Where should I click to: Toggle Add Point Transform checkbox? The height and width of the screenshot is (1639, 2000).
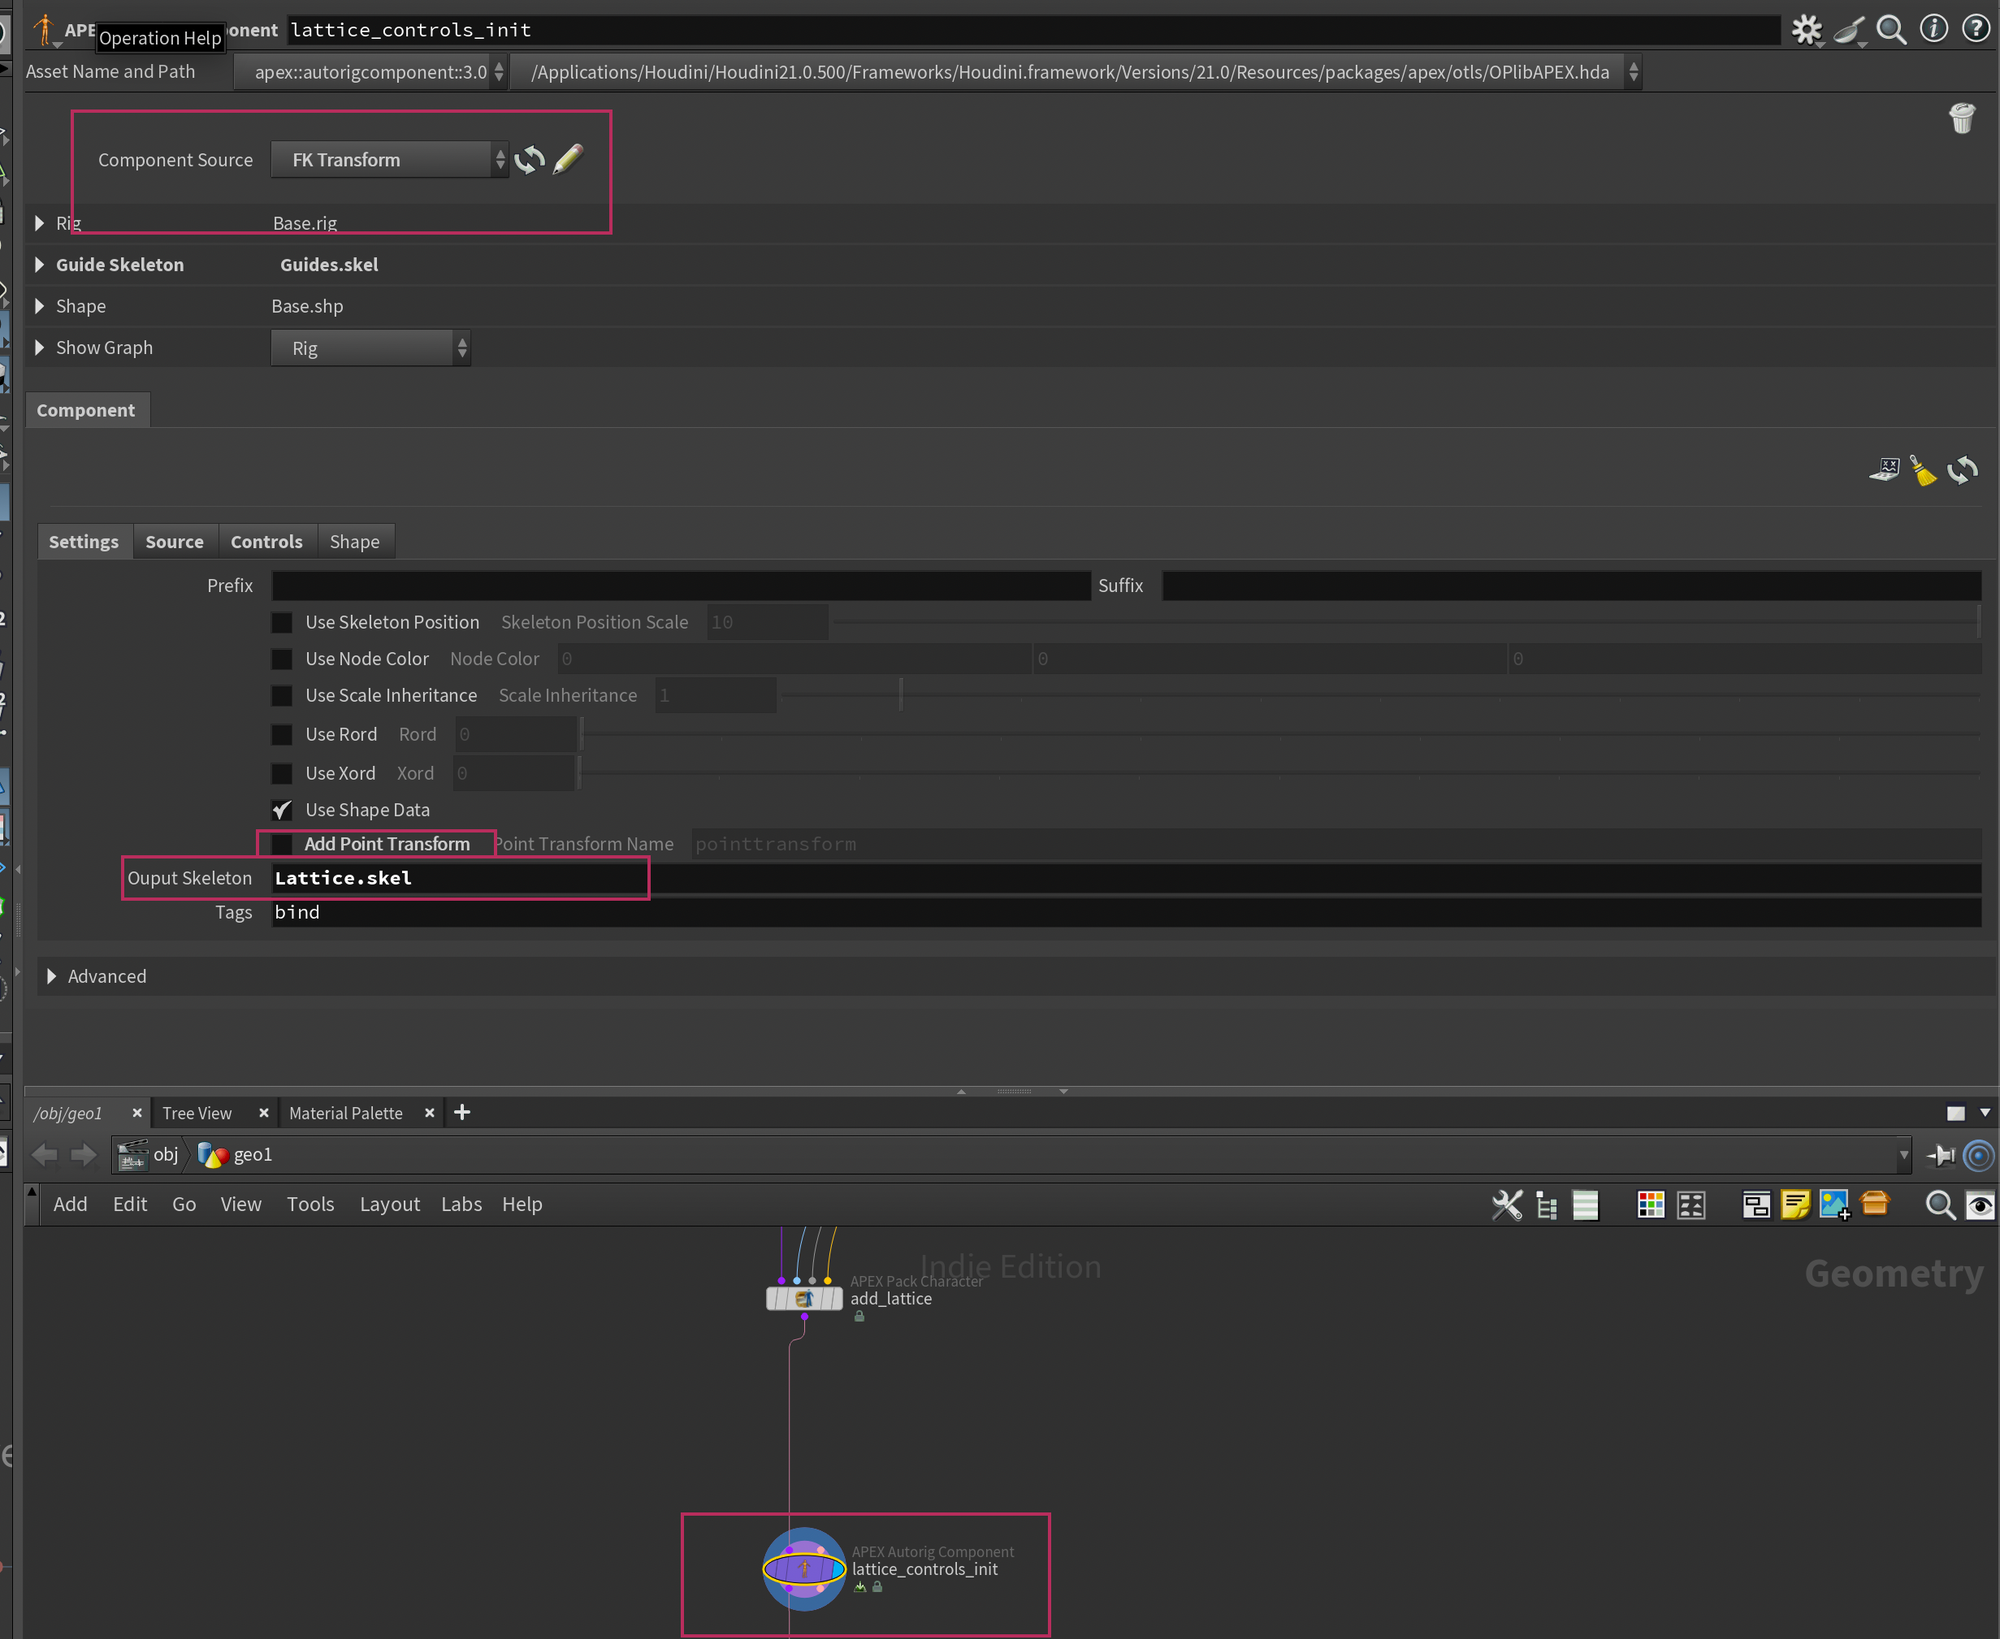point(282,844)
